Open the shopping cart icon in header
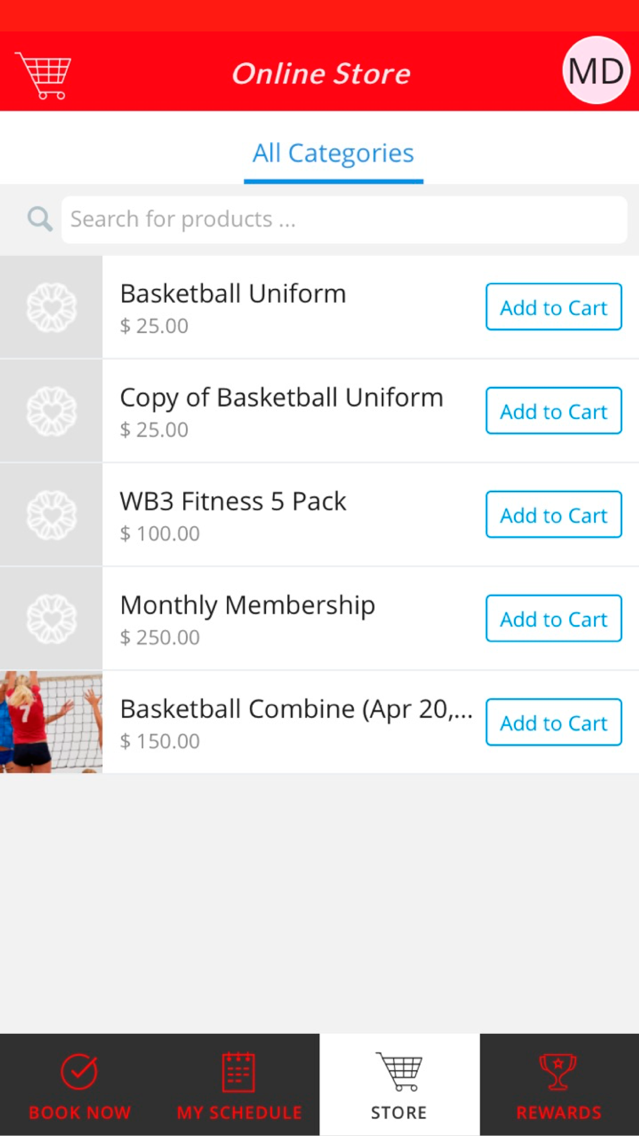Viewport: 639px width, 1136px height. point(43,75)
